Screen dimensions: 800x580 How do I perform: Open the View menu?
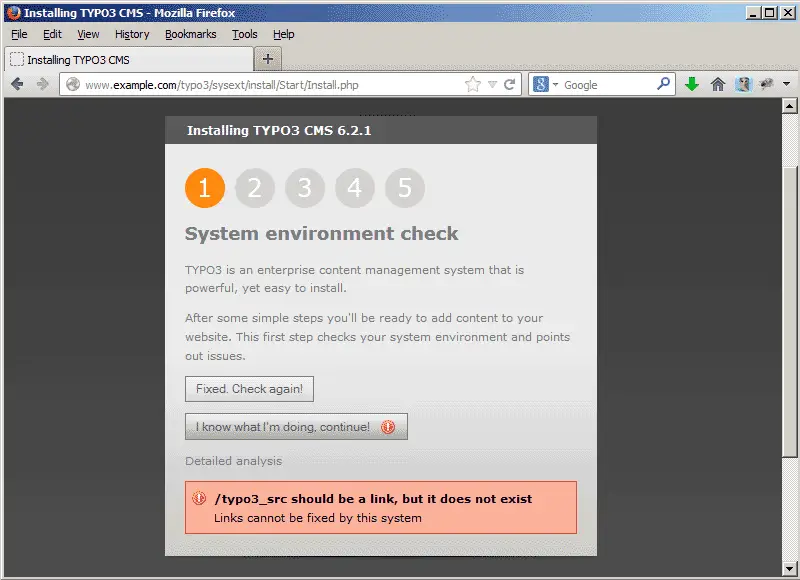[88, 34]
